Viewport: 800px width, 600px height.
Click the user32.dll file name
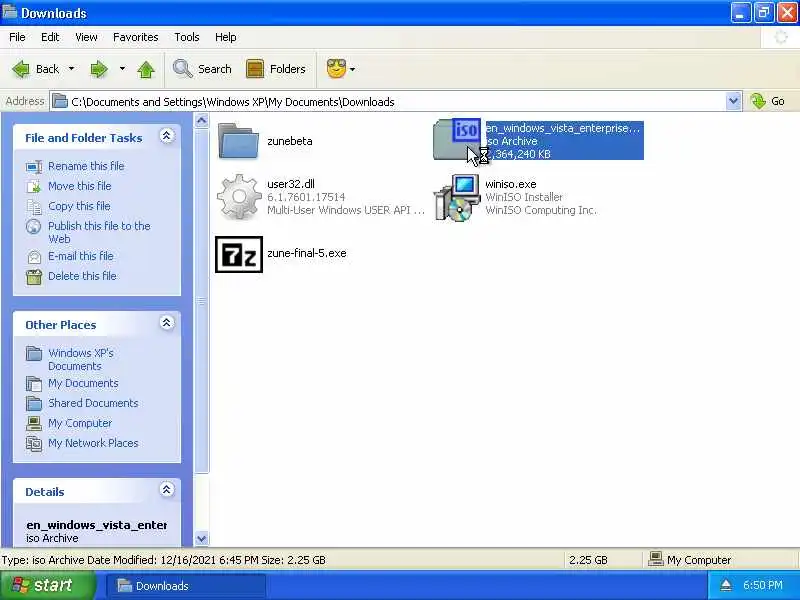(x=291, y=184)
